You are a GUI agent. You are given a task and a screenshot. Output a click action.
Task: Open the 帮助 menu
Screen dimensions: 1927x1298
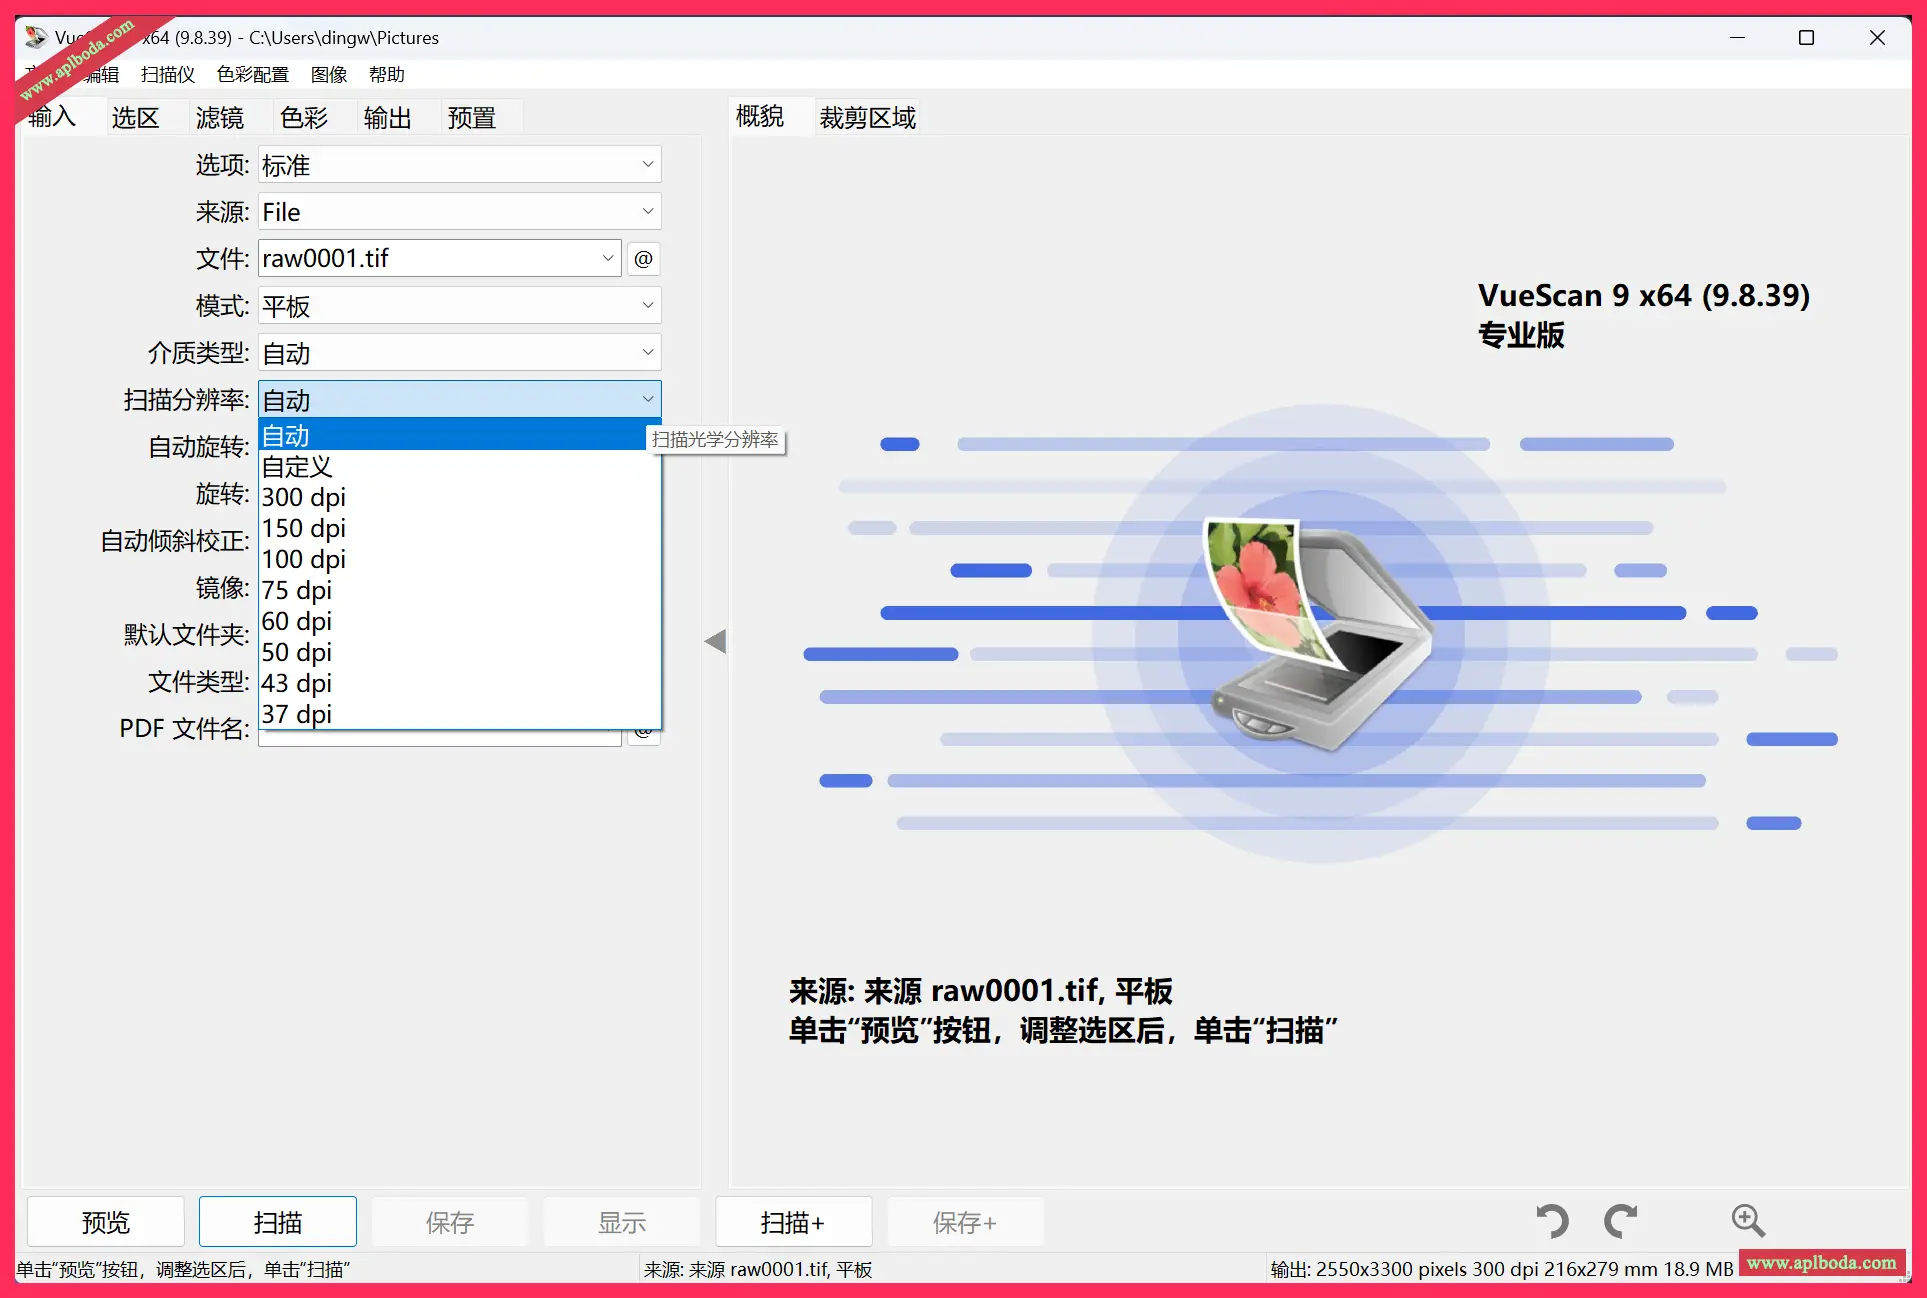(386, 75)
